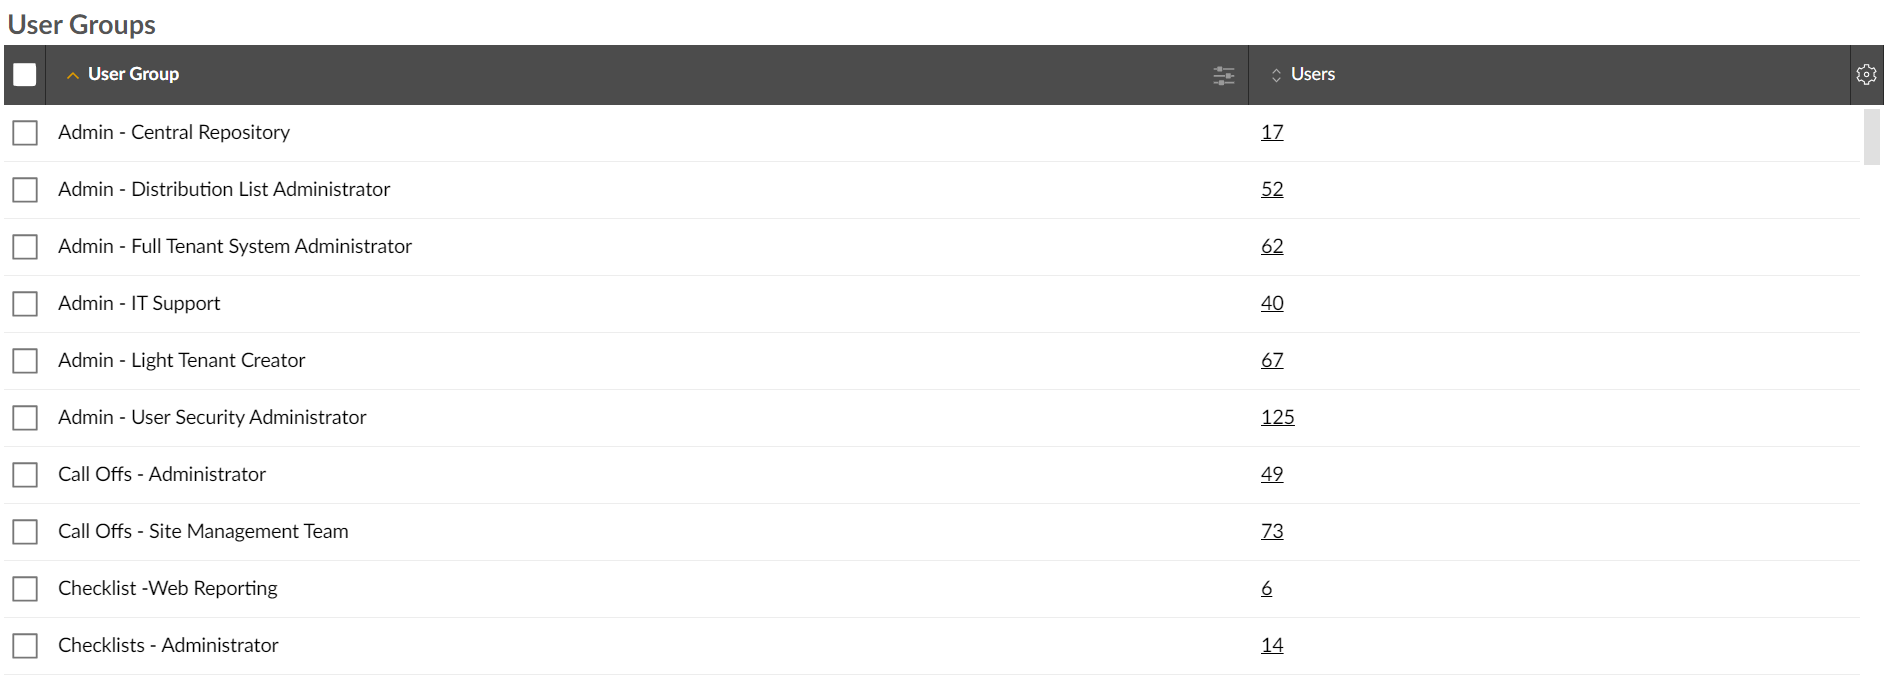Click the Admin - Distribution List Administrator row

pos(932,190)
